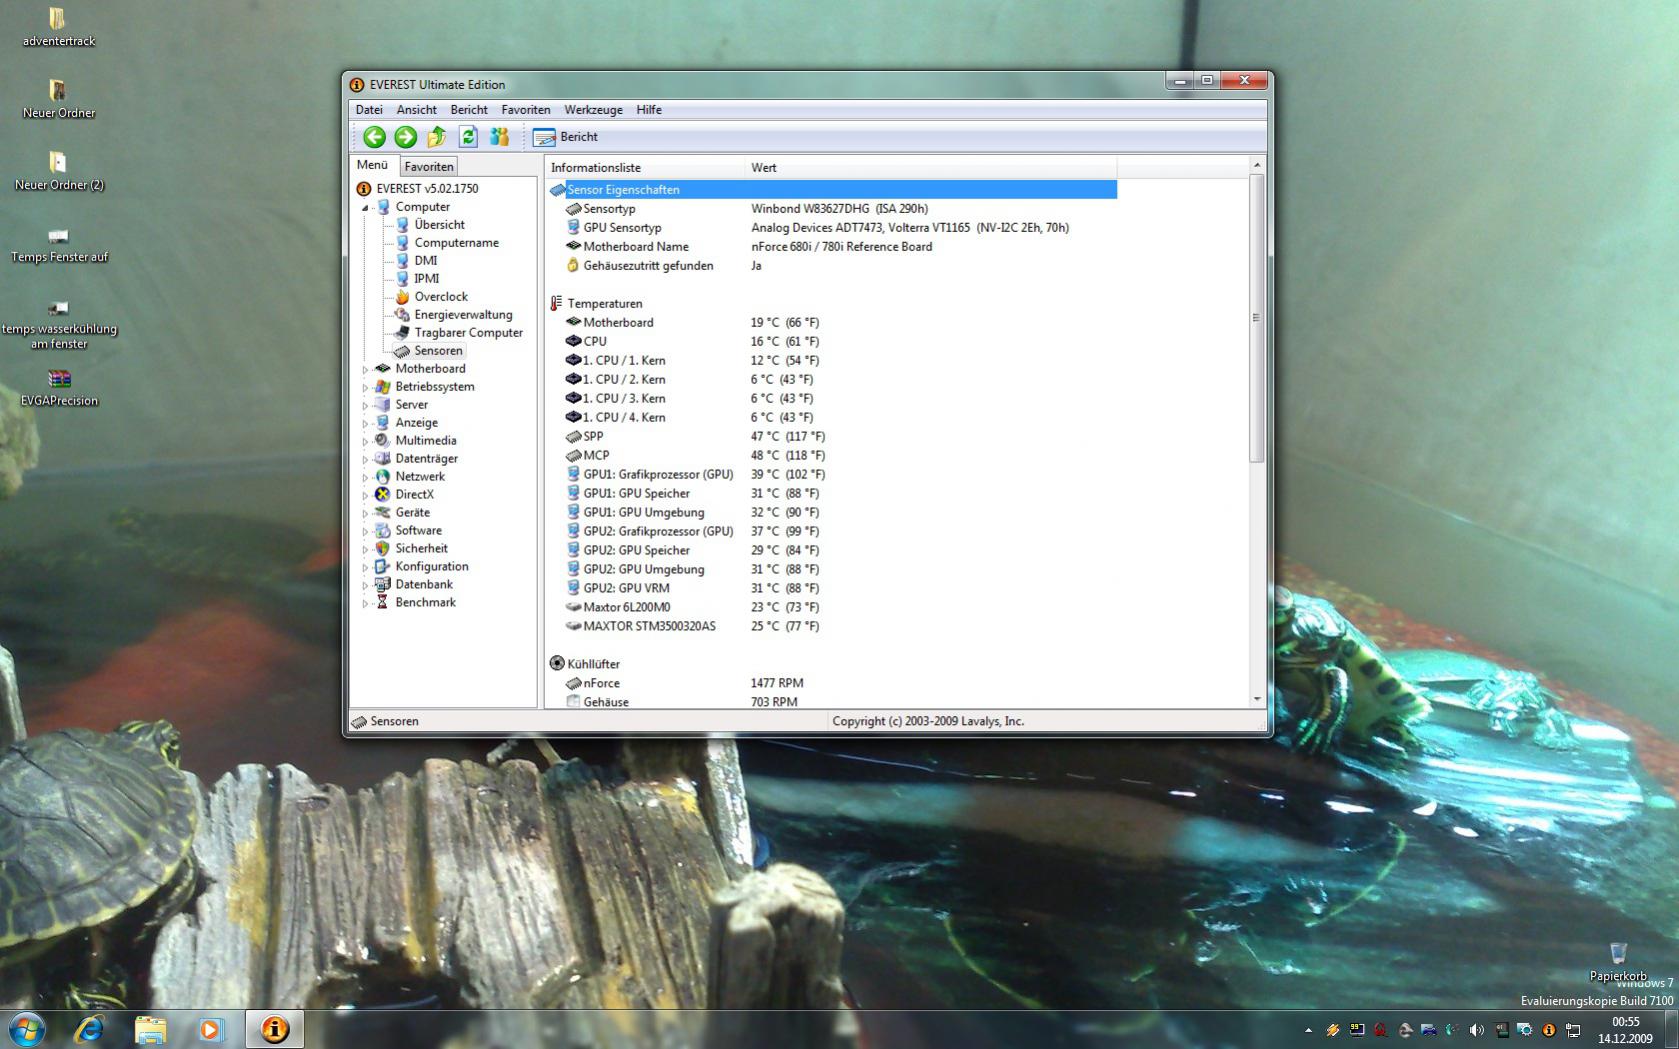Click the Konfiguration tree icon
The image size is (1679, 1049).
point(382,567)
